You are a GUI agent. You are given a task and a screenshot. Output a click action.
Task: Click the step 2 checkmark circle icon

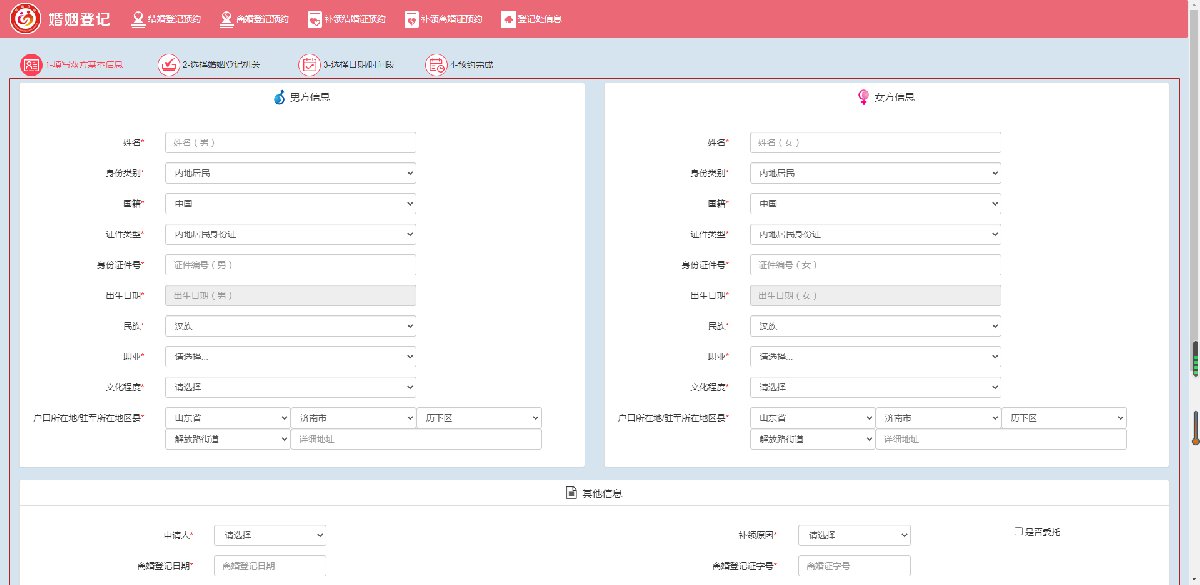click(168, 65)
